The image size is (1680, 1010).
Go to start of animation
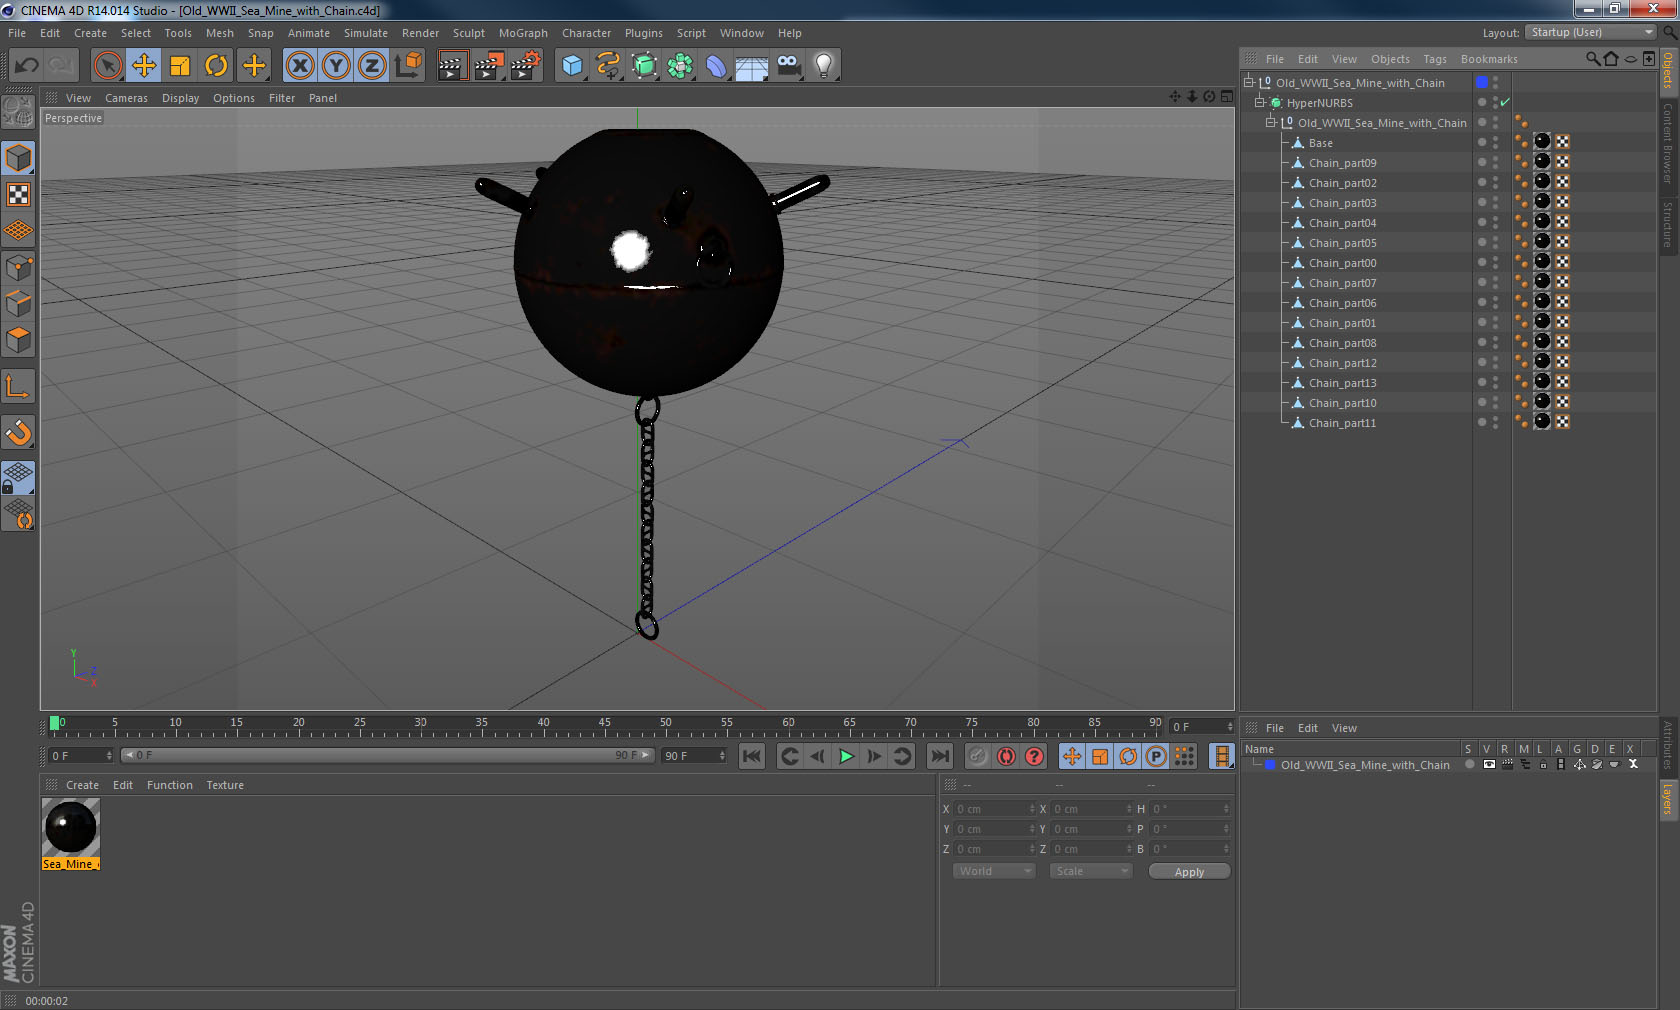(752, 756)
